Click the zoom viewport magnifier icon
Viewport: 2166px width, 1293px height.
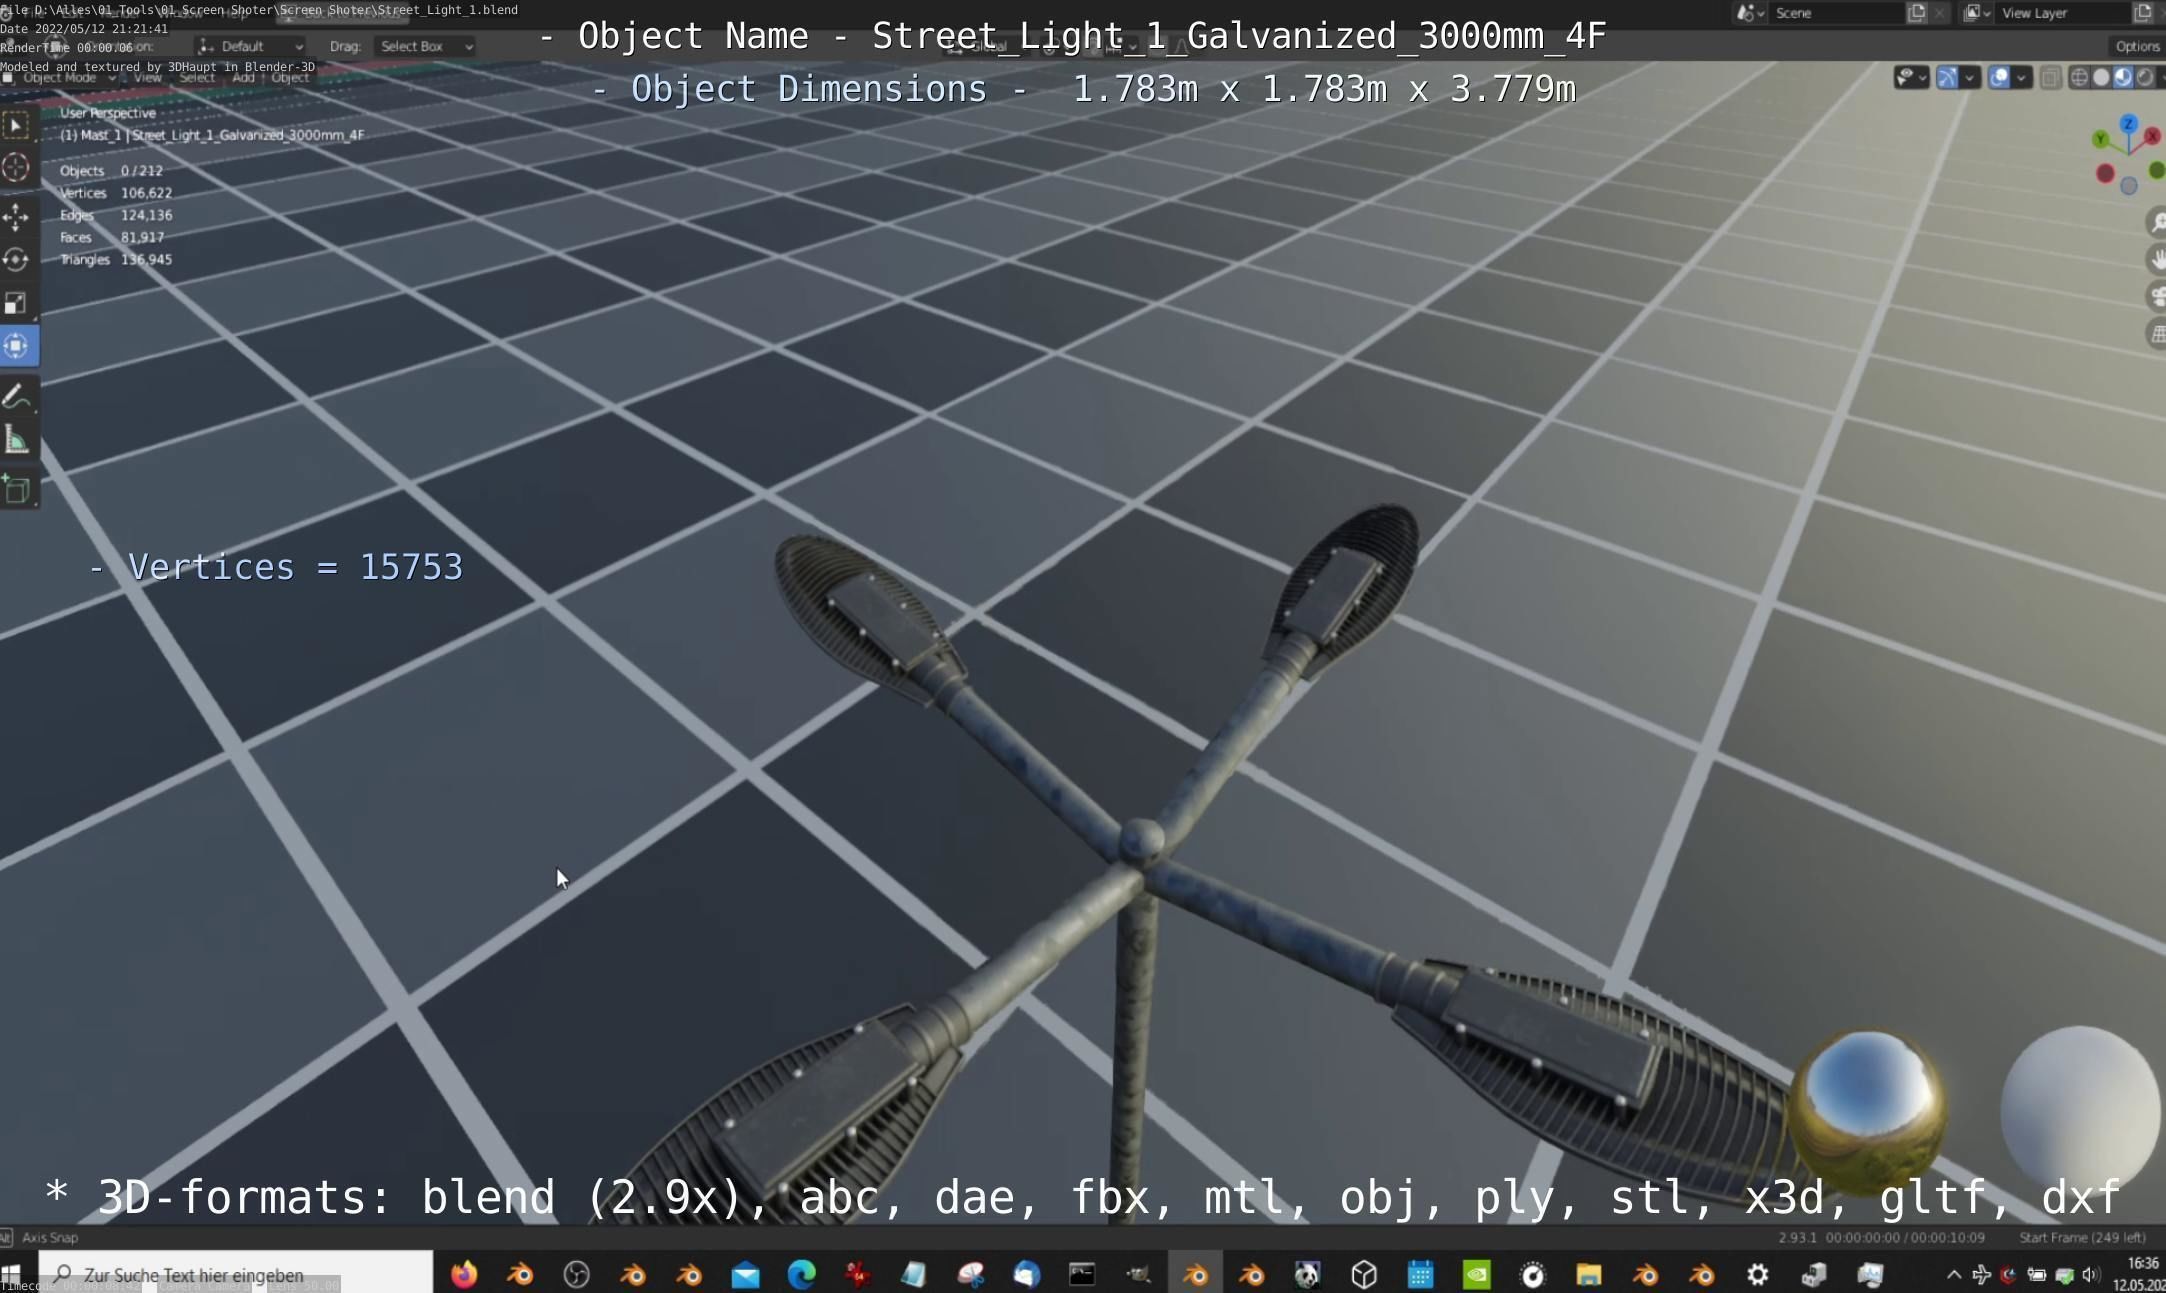click(x=2156, y=222)
